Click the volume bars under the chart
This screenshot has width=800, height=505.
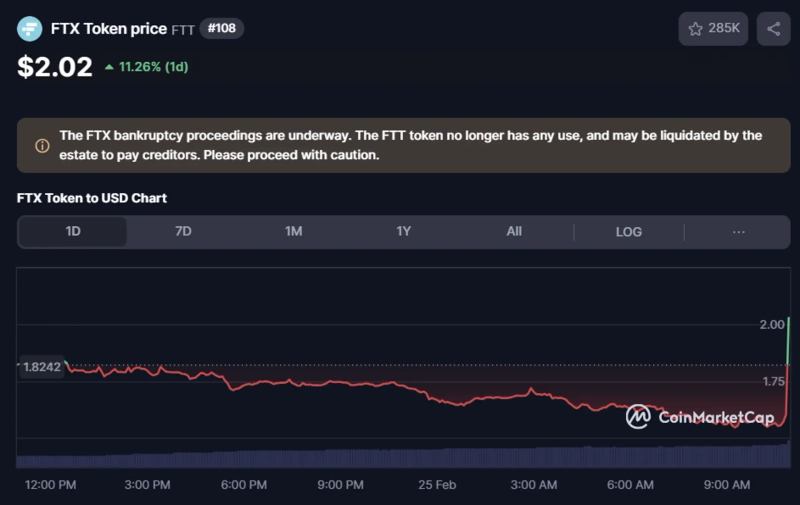coord(400,459)
